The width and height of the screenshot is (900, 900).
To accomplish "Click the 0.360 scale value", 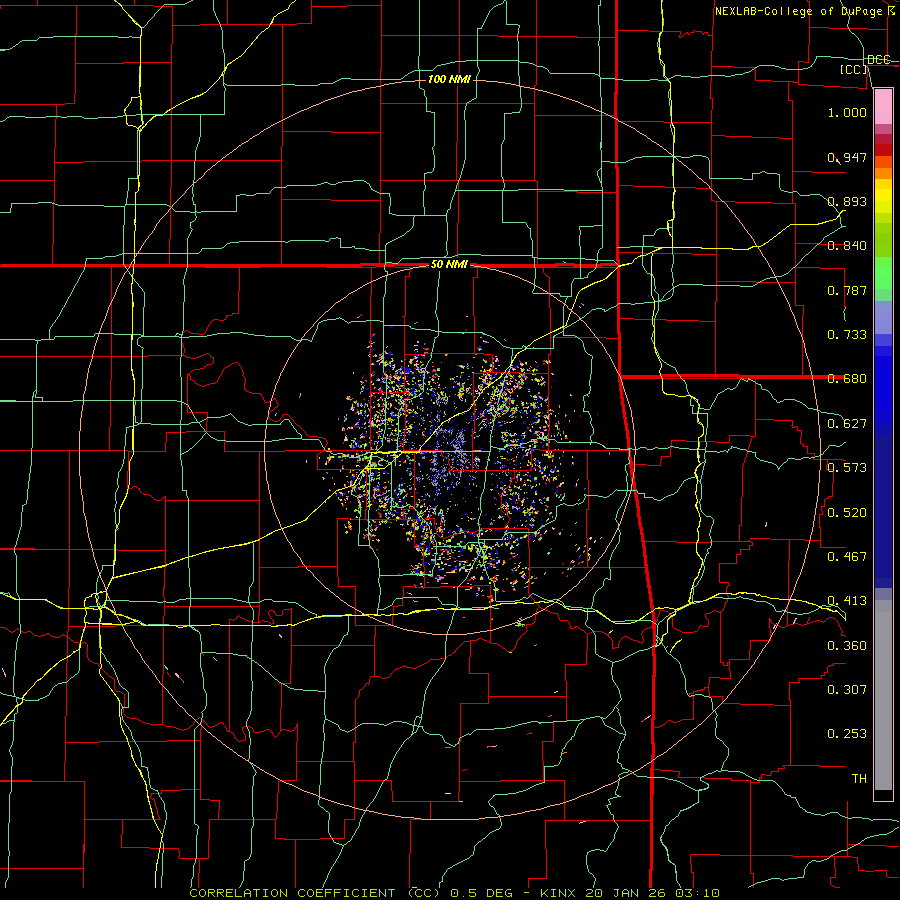I will pyautogui.click(x=847, y=646).
